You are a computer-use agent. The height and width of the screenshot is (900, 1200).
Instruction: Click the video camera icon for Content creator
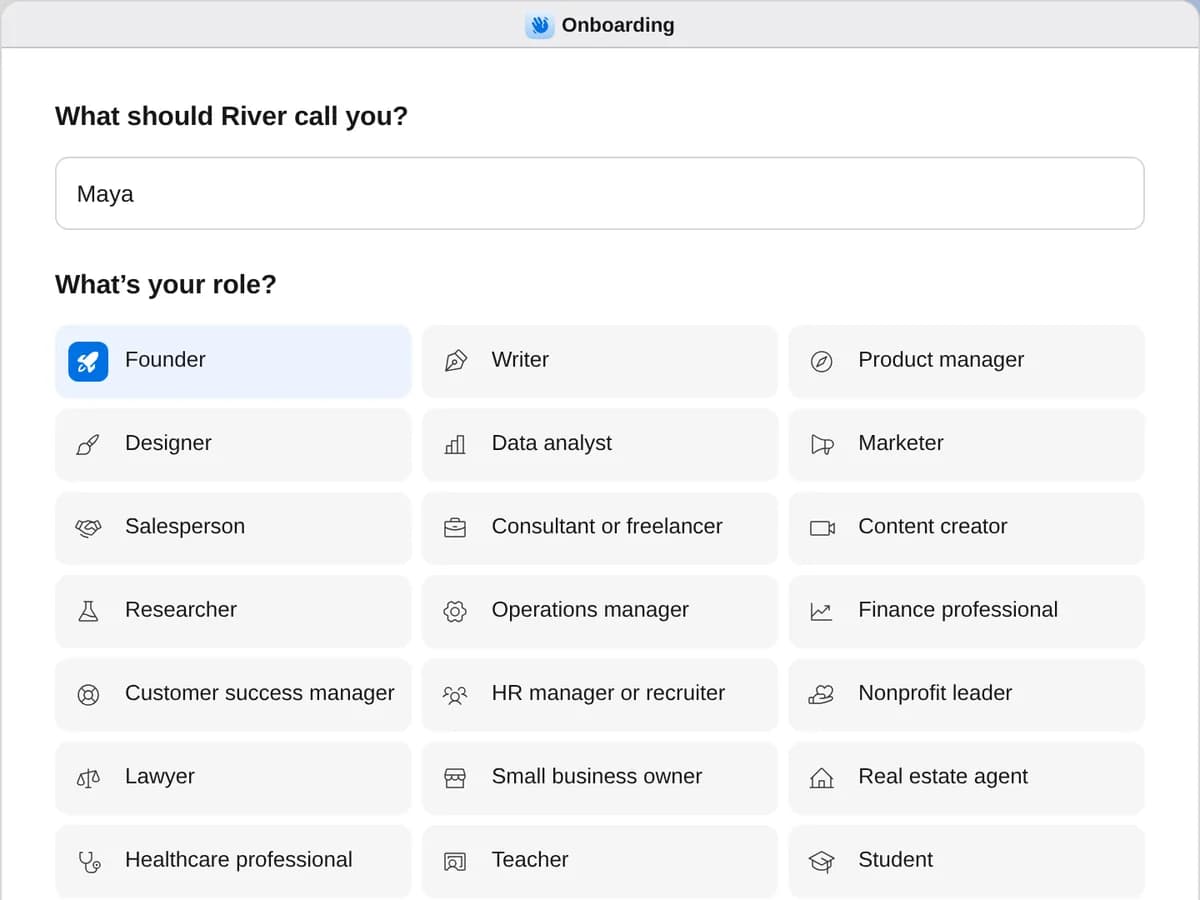click(x=821, y=527)
